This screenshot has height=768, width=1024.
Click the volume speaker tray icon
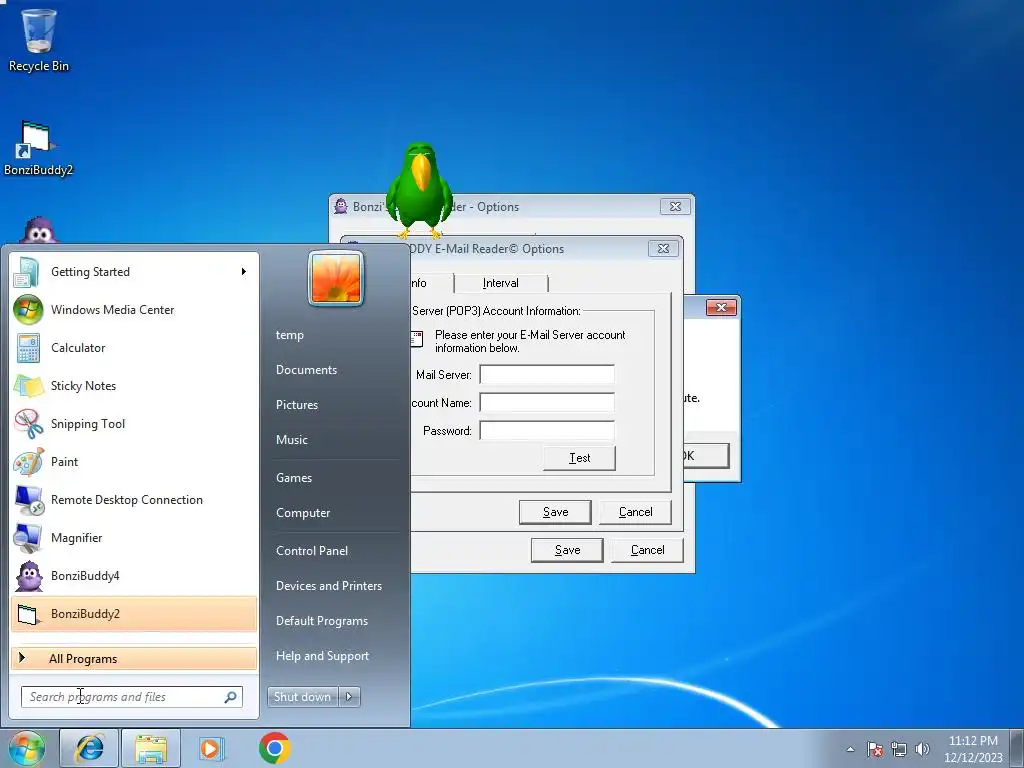922,749
